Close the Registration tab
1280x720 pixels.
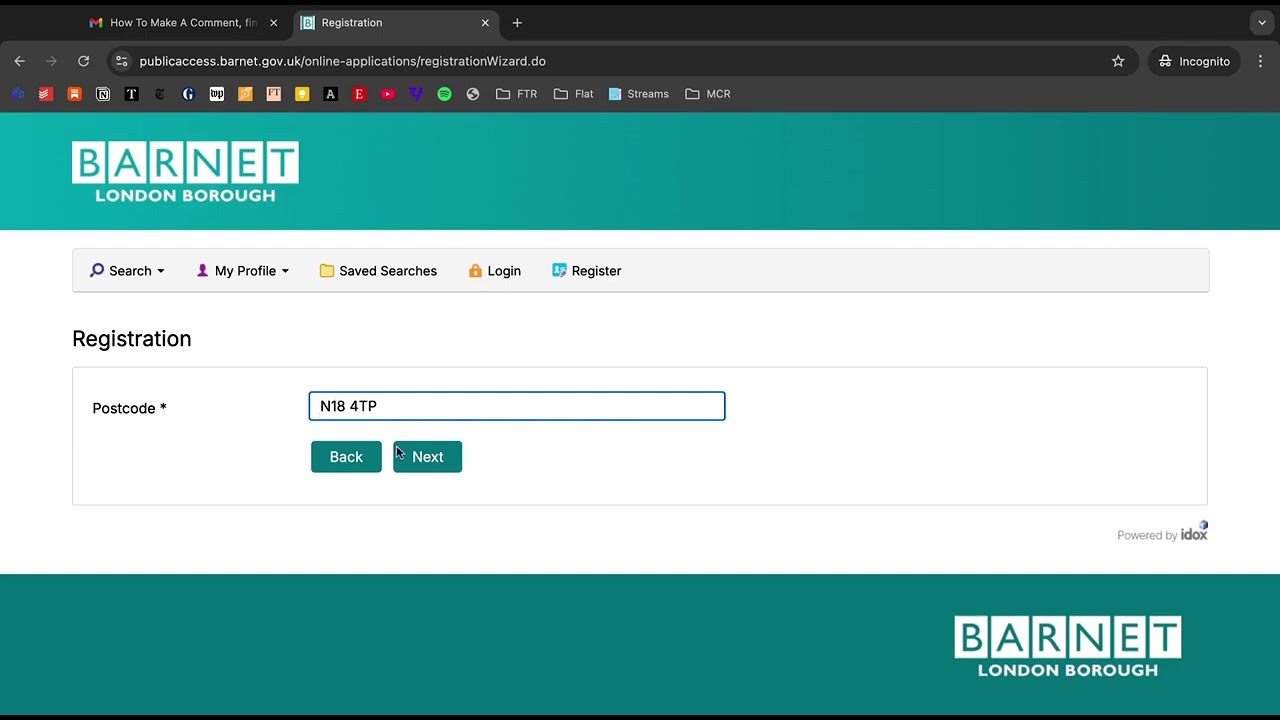click(x=485, y=22)
